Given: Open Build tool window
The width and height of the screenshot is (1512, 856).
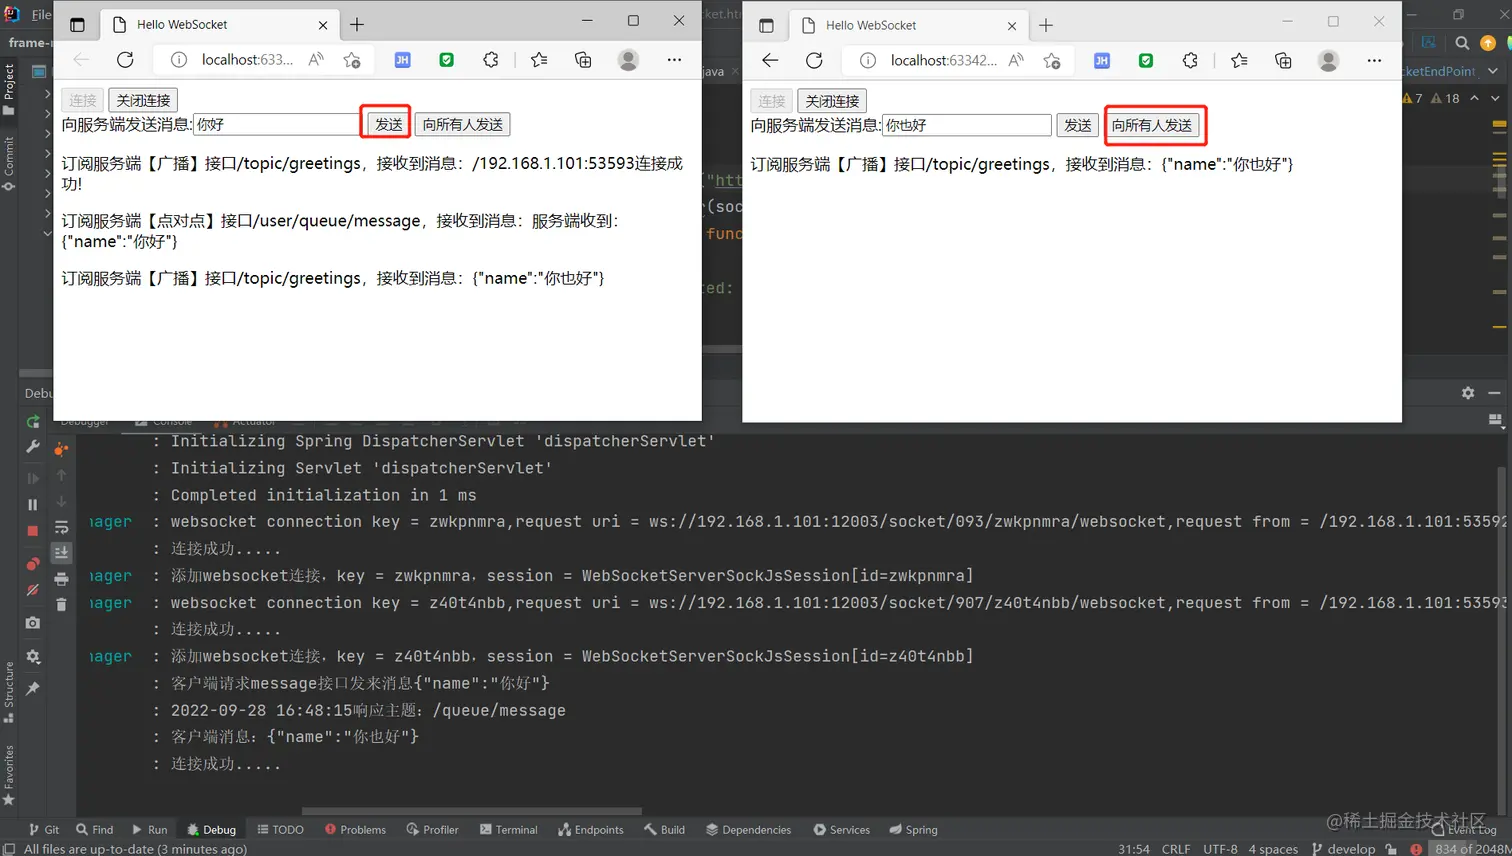Looking at the screenshot, I should pyautogui.click(x=664, y=830).
